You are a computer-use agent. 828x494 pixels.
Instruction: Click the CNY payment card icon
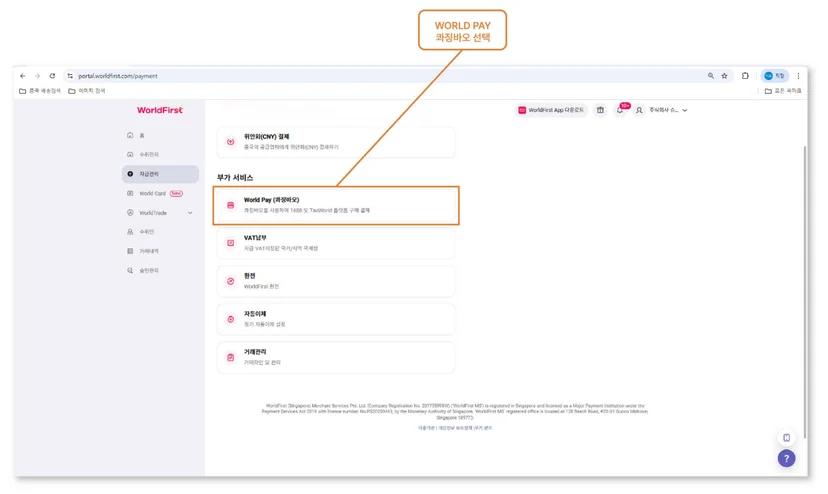tap(231, 142)
